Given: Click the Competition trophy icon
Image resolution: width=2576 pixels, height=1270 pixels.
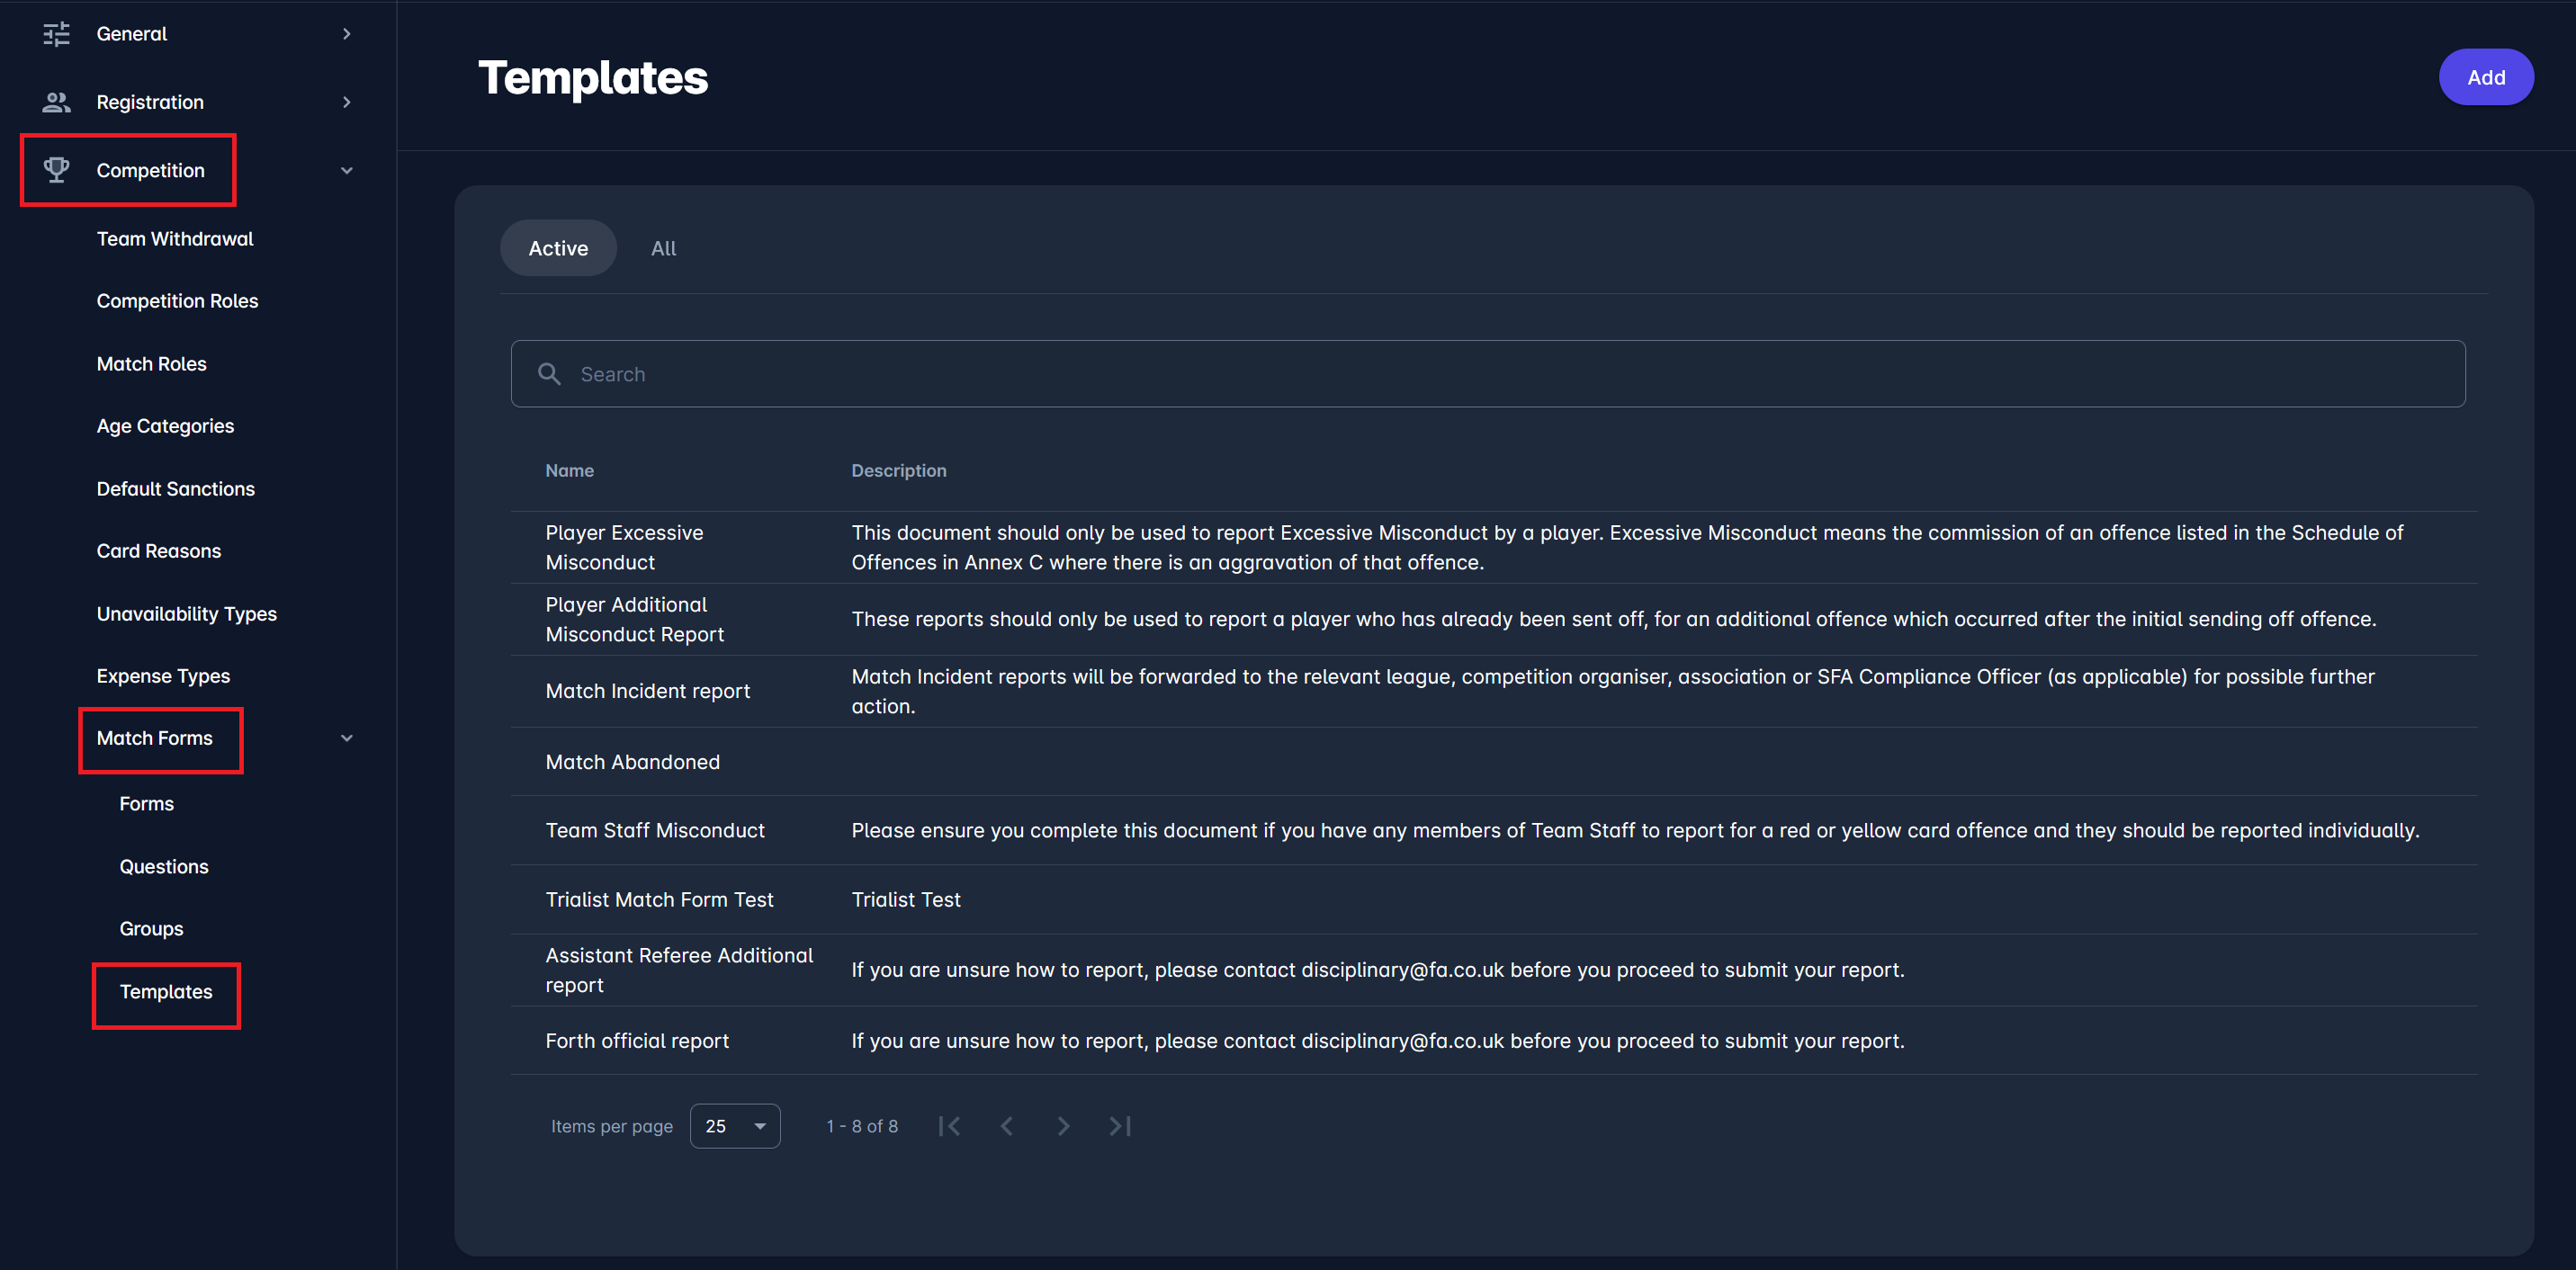Looking at the screenshot, I should (56, 170).
